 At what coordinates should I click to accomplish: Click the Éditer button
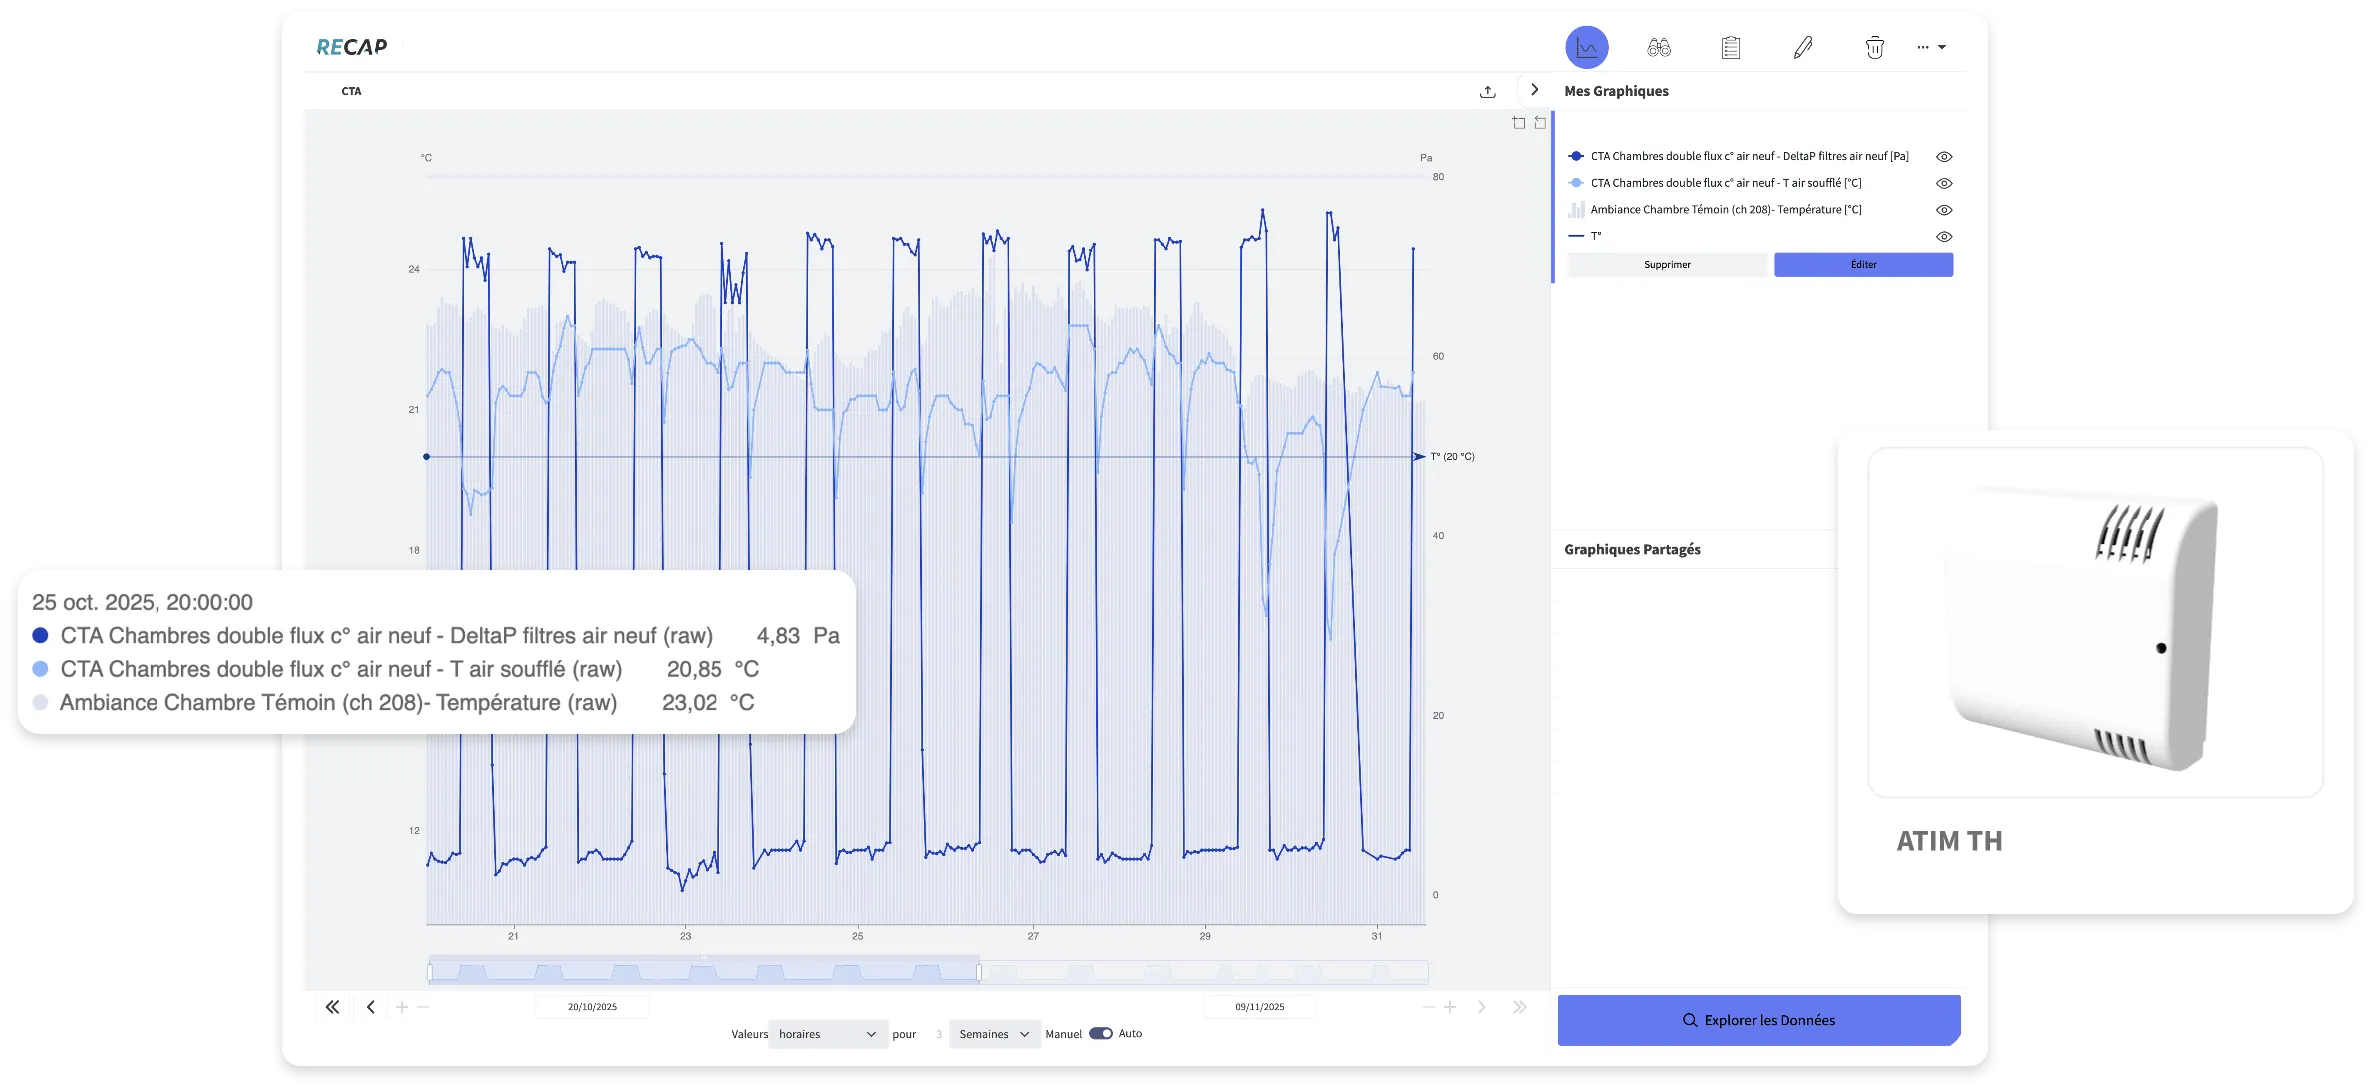point(1863,265)
